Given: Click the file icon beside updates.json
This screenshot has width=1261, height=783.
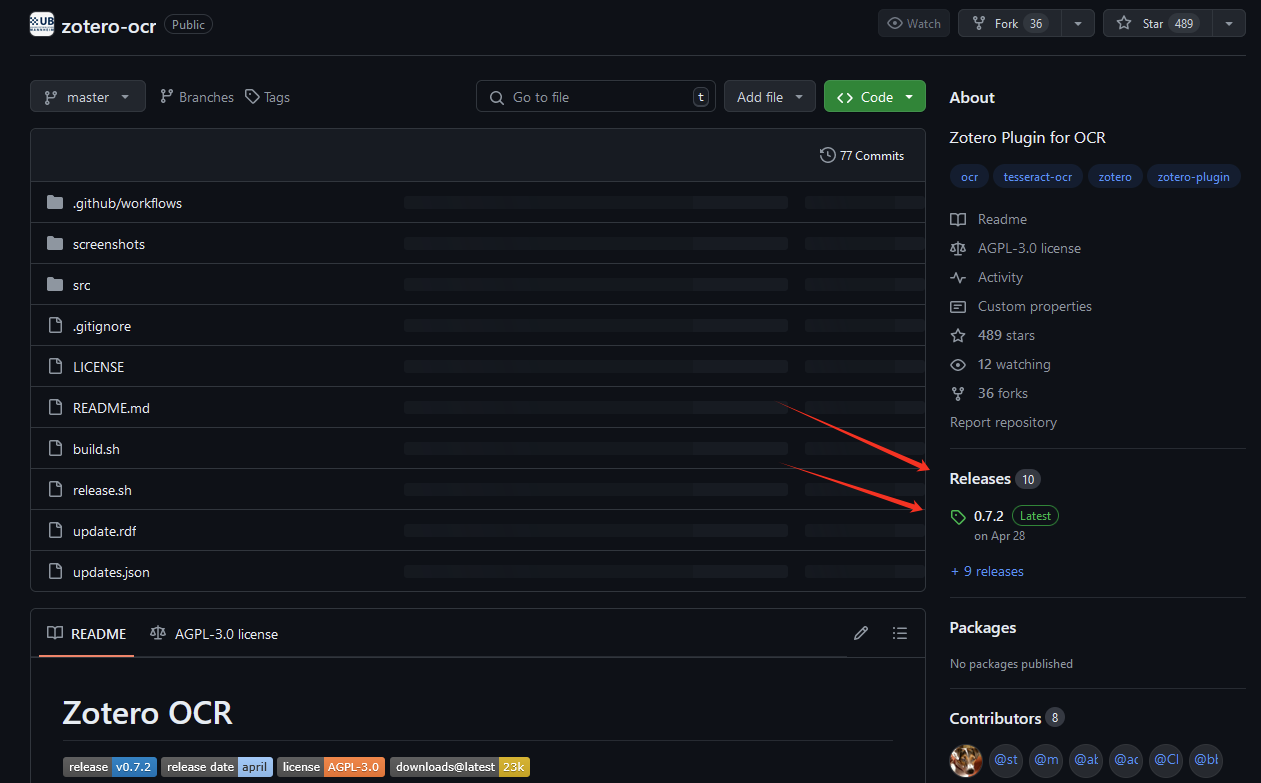Looking at the screenshot, I should point(55,572).
